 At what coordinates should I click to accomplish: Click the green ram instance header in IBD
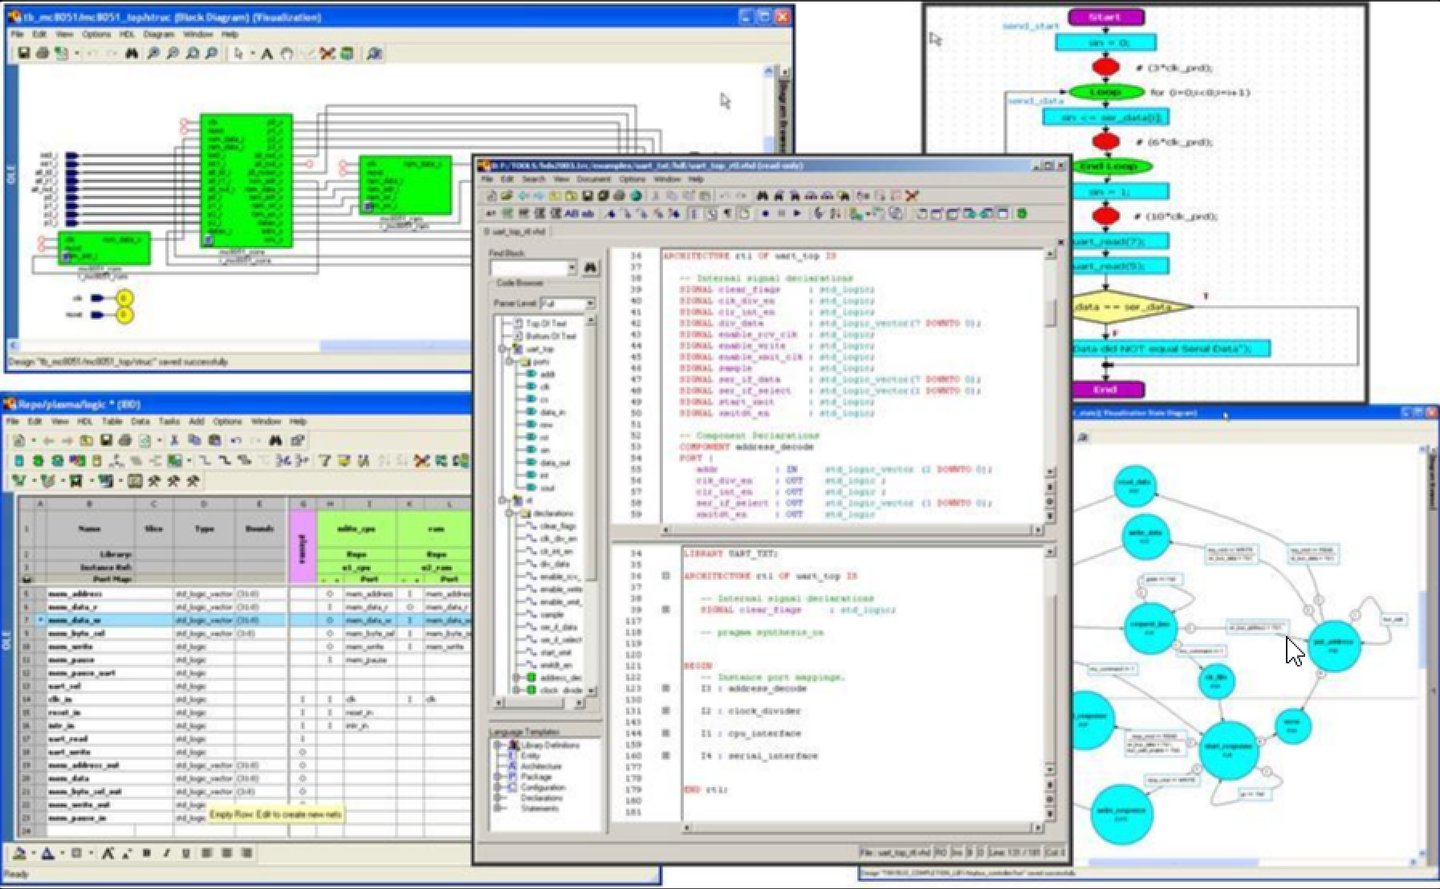click(435, 528)
